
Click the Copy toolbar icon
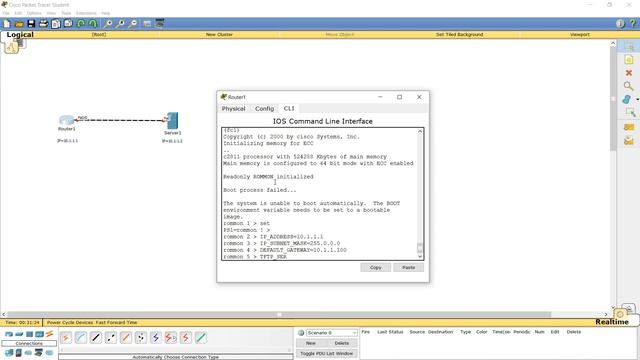[x=56, y=24]
